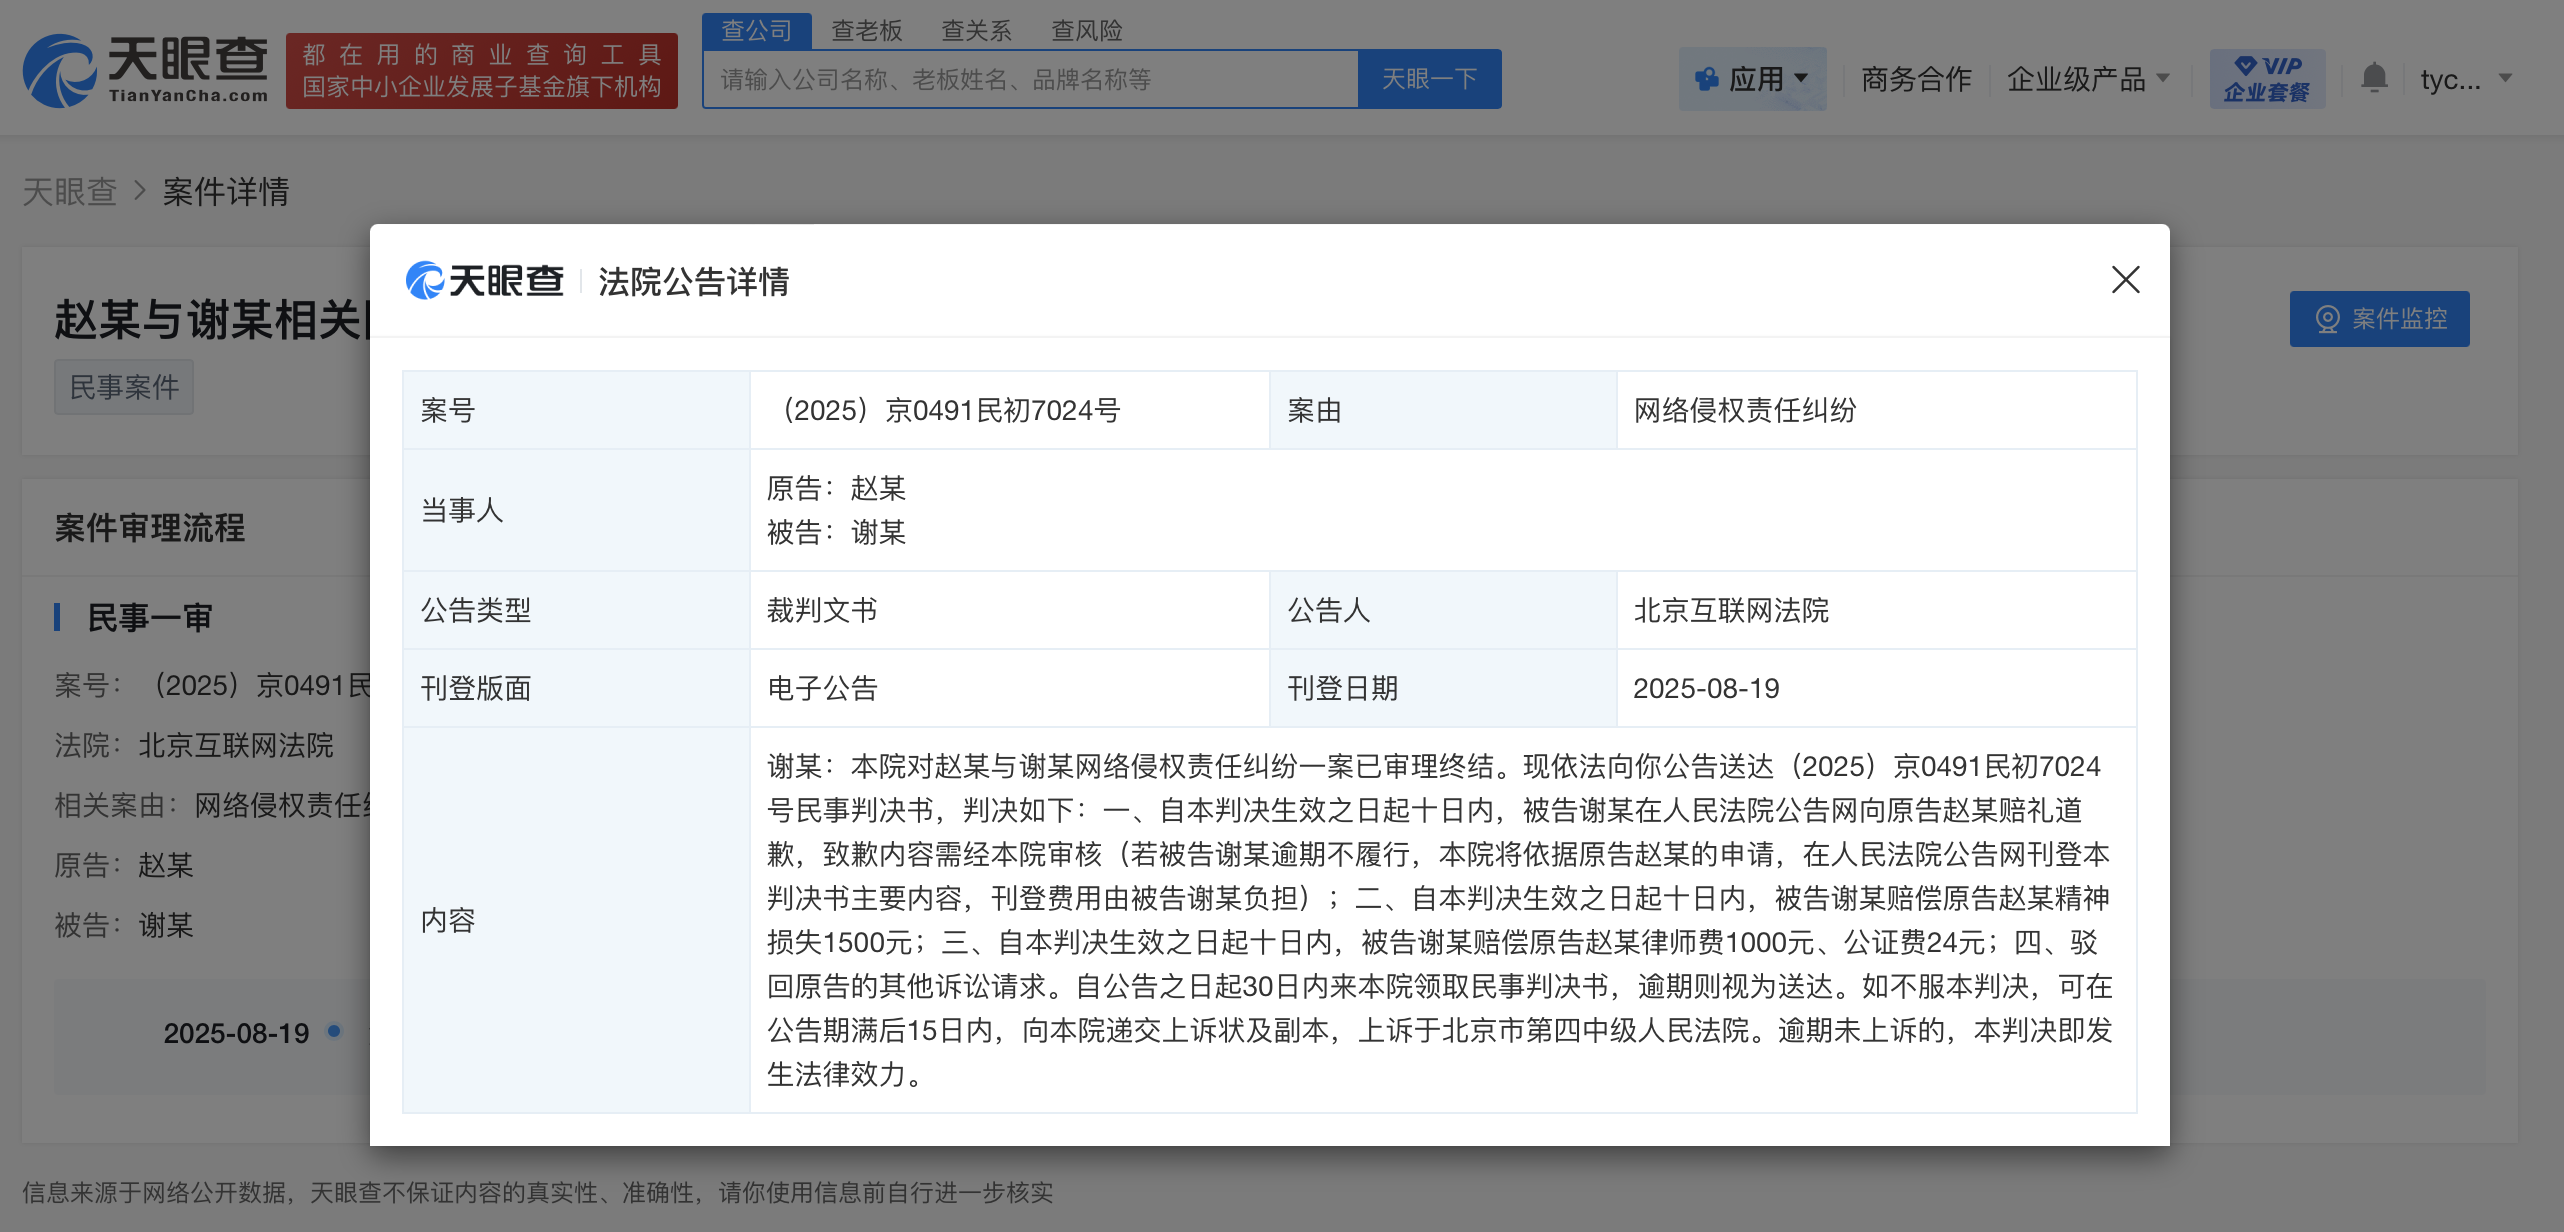This screenshot has width=2564, height=1232.
Task: Click the notification bell icon
Action: [2374, 78]
